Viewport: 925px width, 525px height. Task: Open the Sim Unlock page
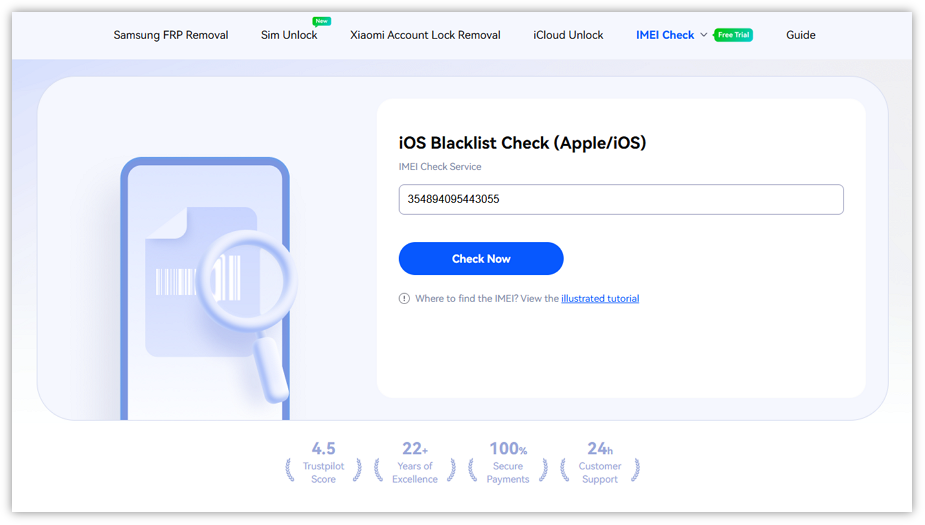[x=289, y=35]
